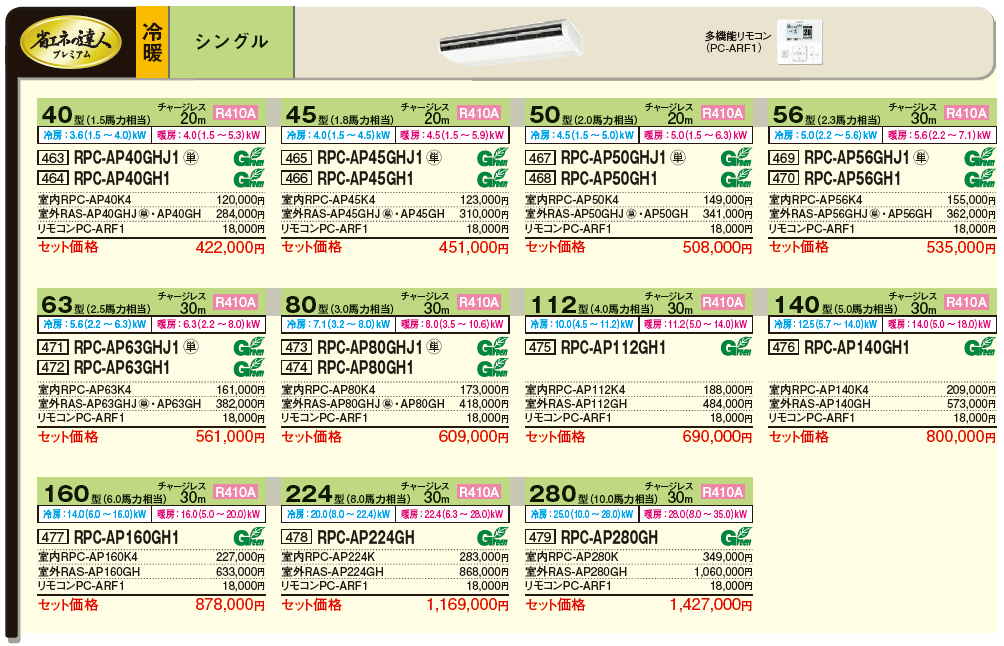Screen dimensions: 1004x646
Task: Click the set price 1,427,000円
Action: pyautogui.click(x=711, y=604)
